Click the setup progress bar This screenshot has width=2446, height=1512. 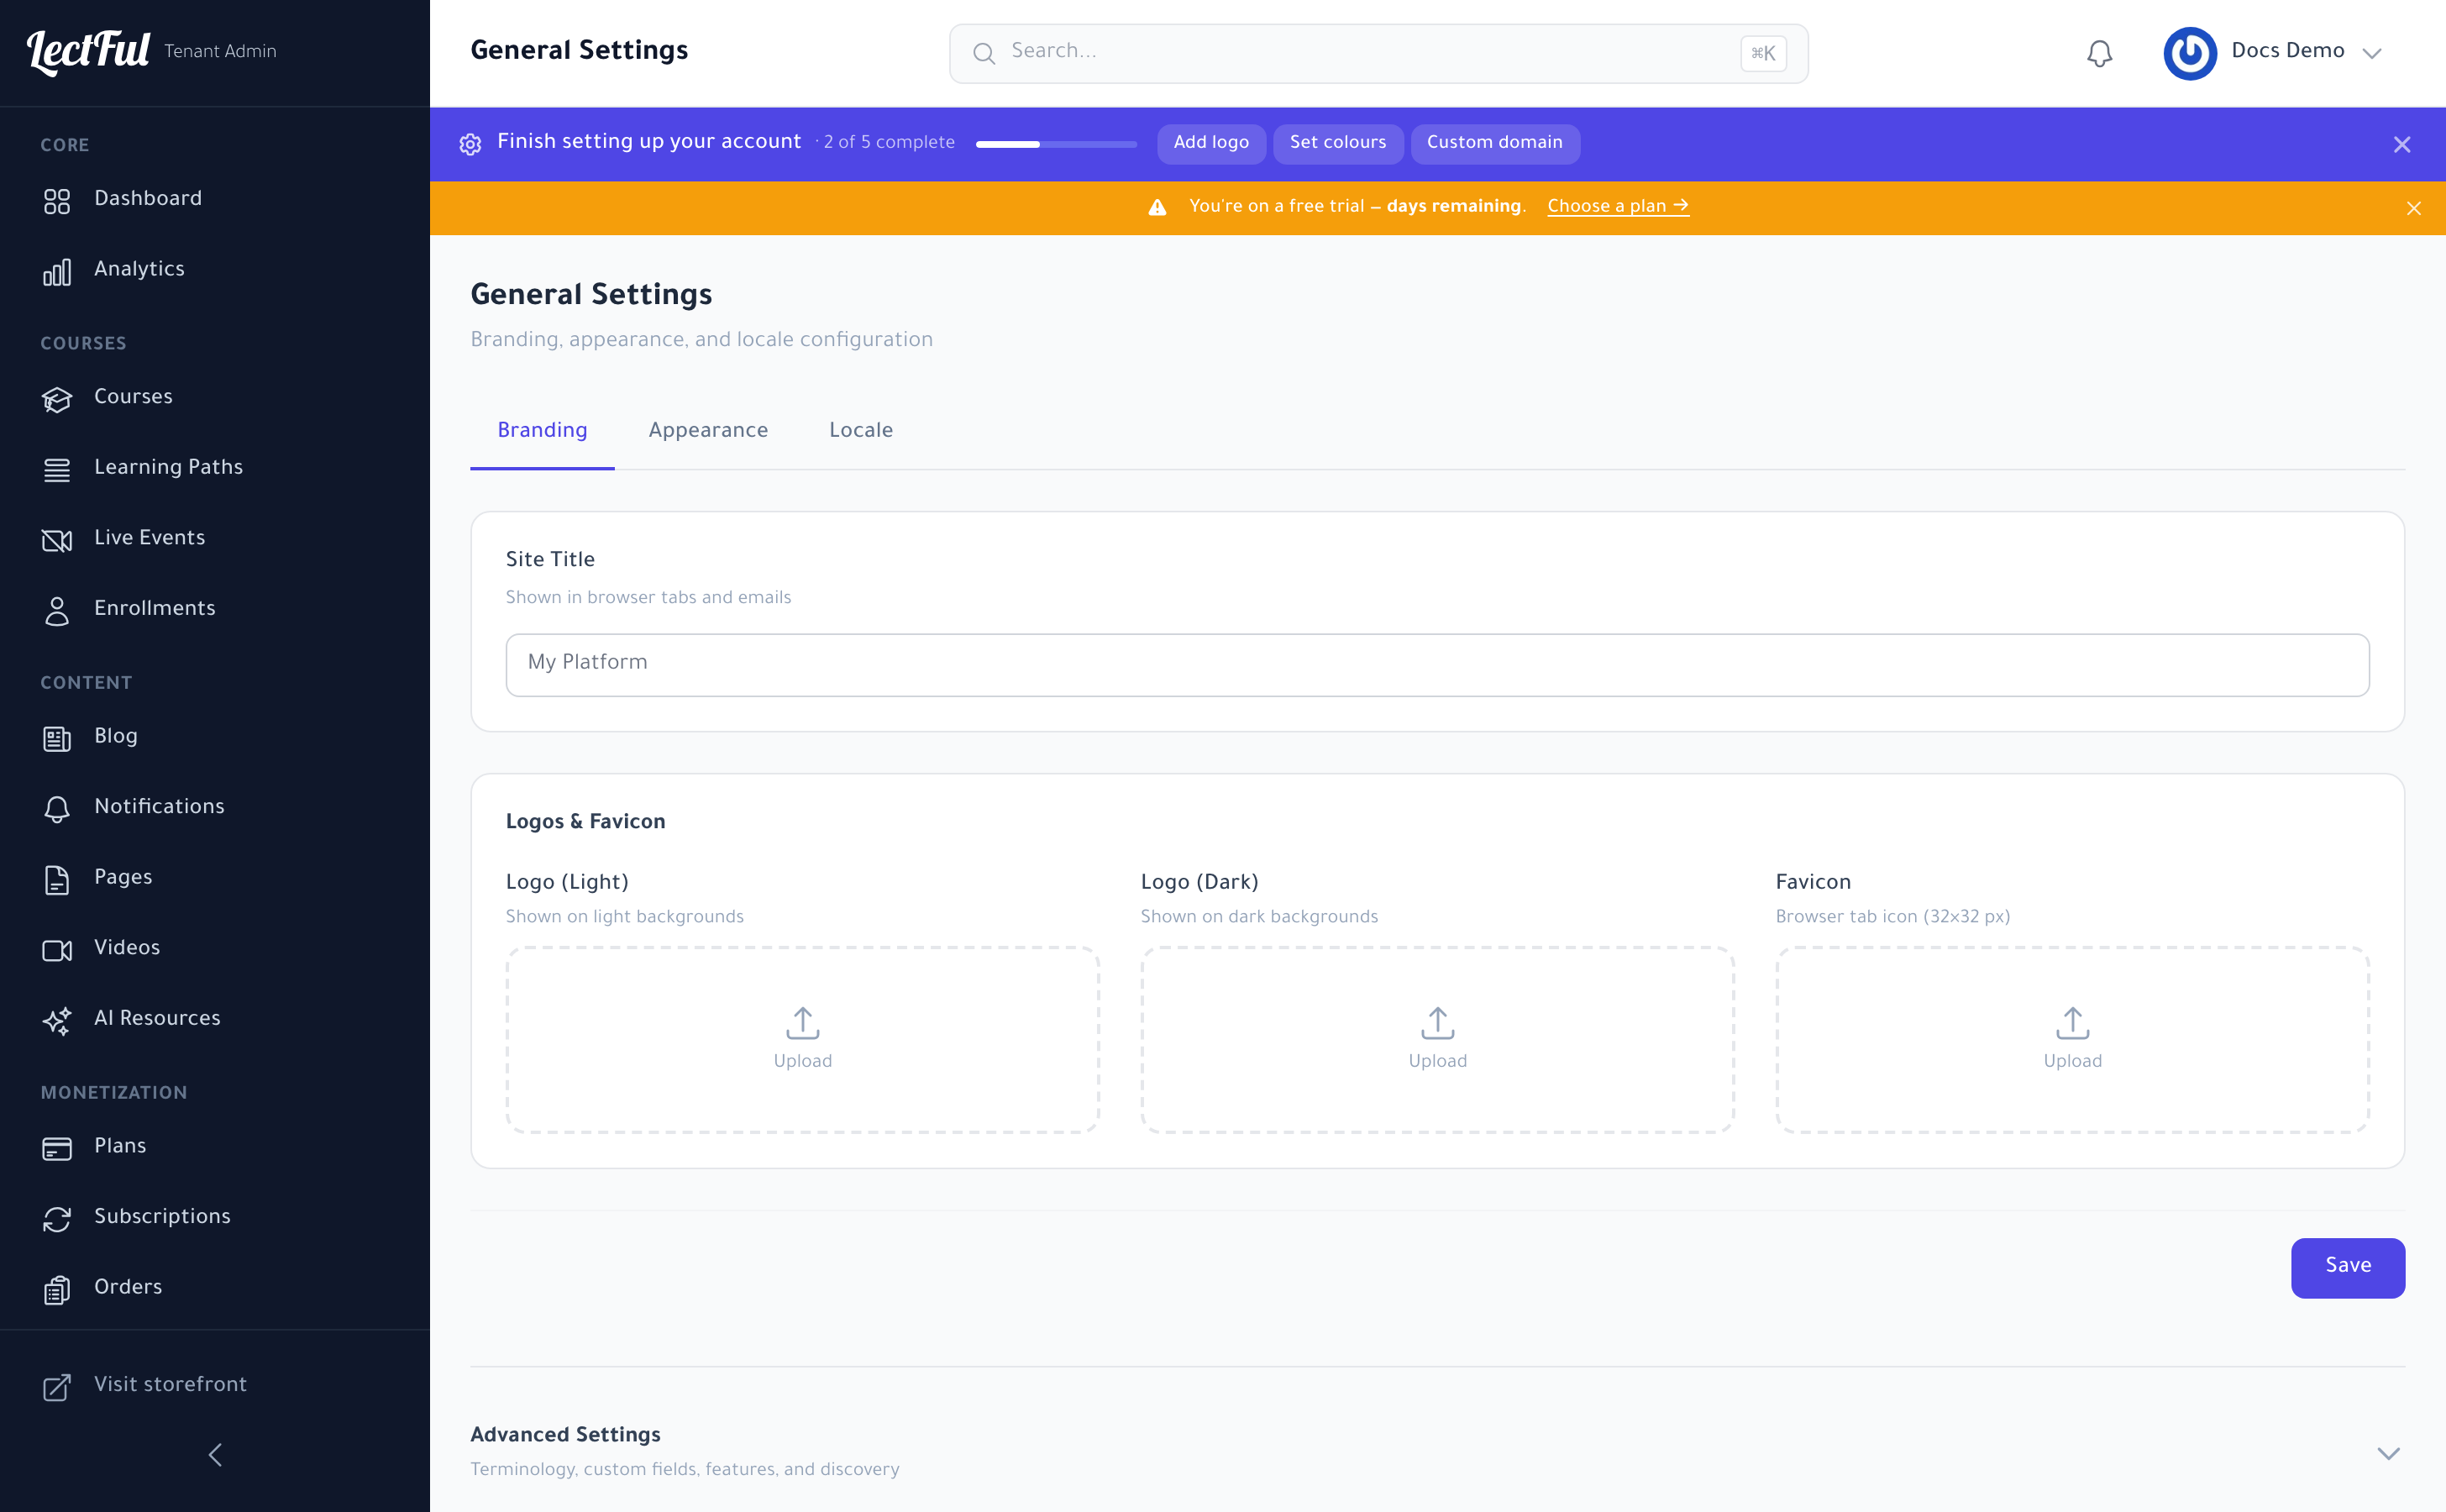click(x=1056, y=144)
